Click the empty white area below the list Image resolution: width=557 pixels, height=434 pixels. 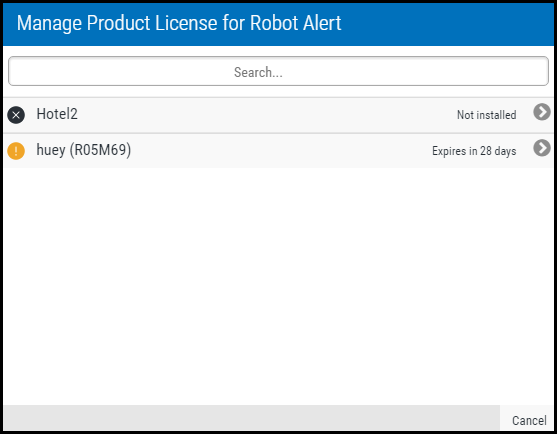(278, 286)
